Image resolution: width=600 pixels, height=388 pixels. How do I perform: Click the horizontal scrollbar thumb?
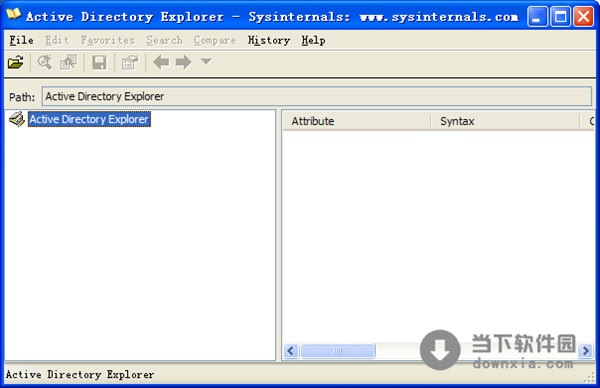[338, 351]
